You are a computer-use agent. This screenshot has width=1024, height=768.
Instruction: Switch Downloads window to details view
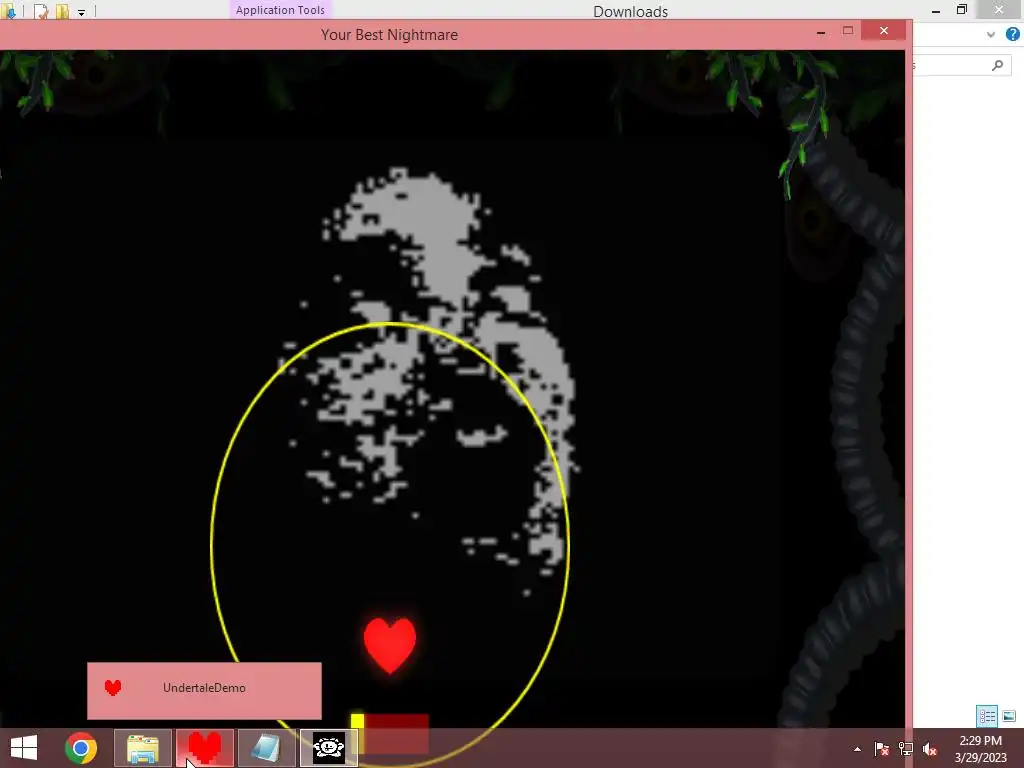pos(987,716)
